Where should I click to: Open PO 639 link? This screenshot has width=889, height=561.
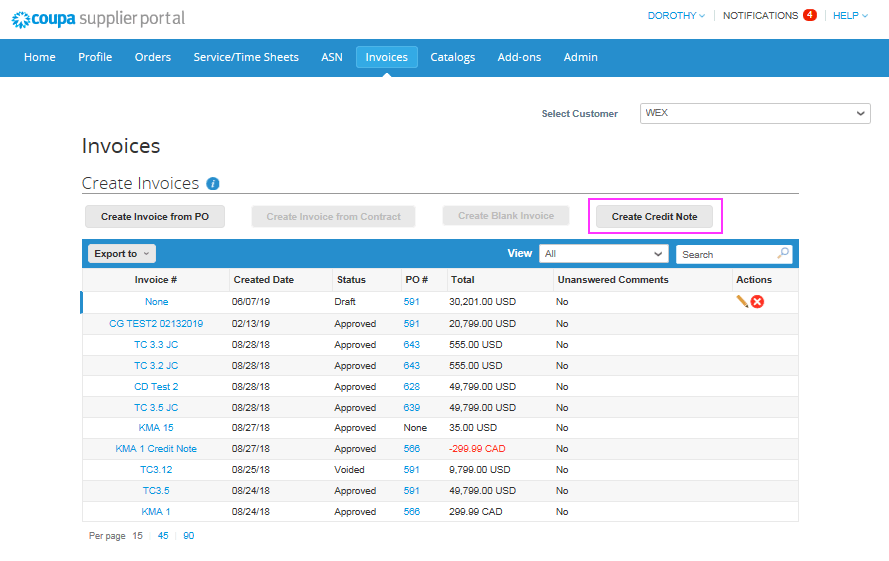click(412, 408)
